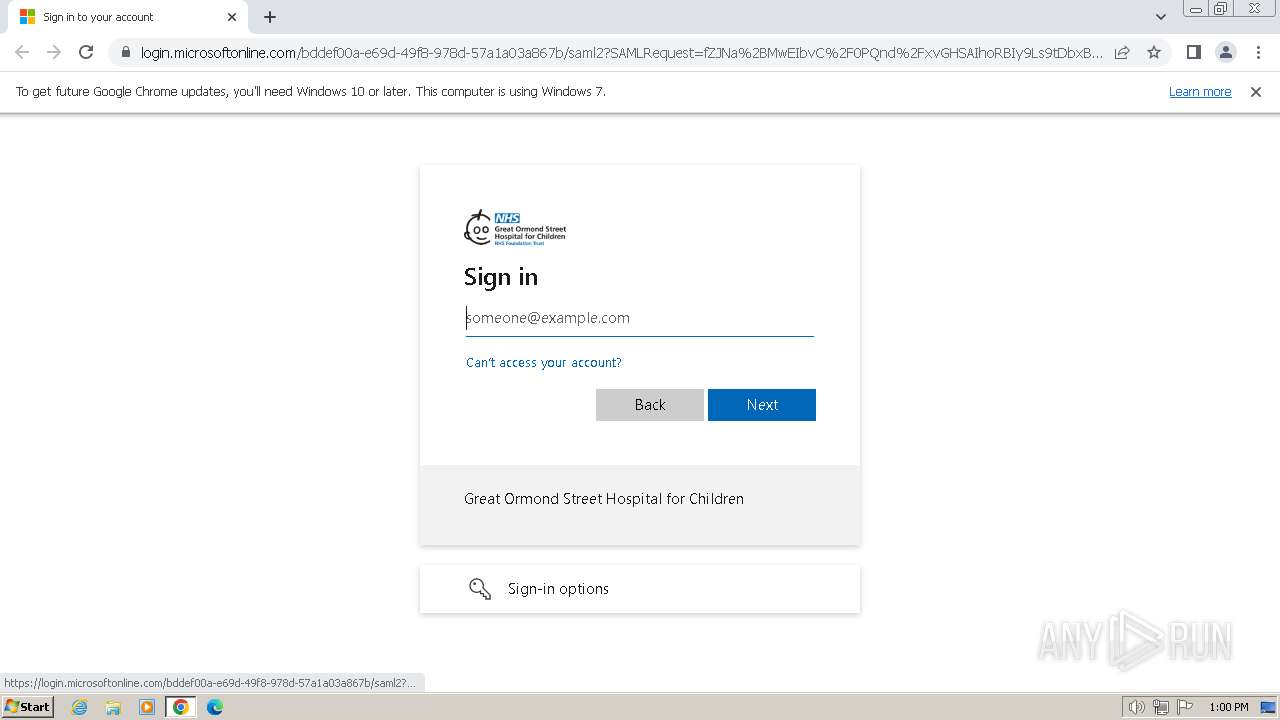View site info via padlock icon
1280x720 pixels.
coord(125,52)
